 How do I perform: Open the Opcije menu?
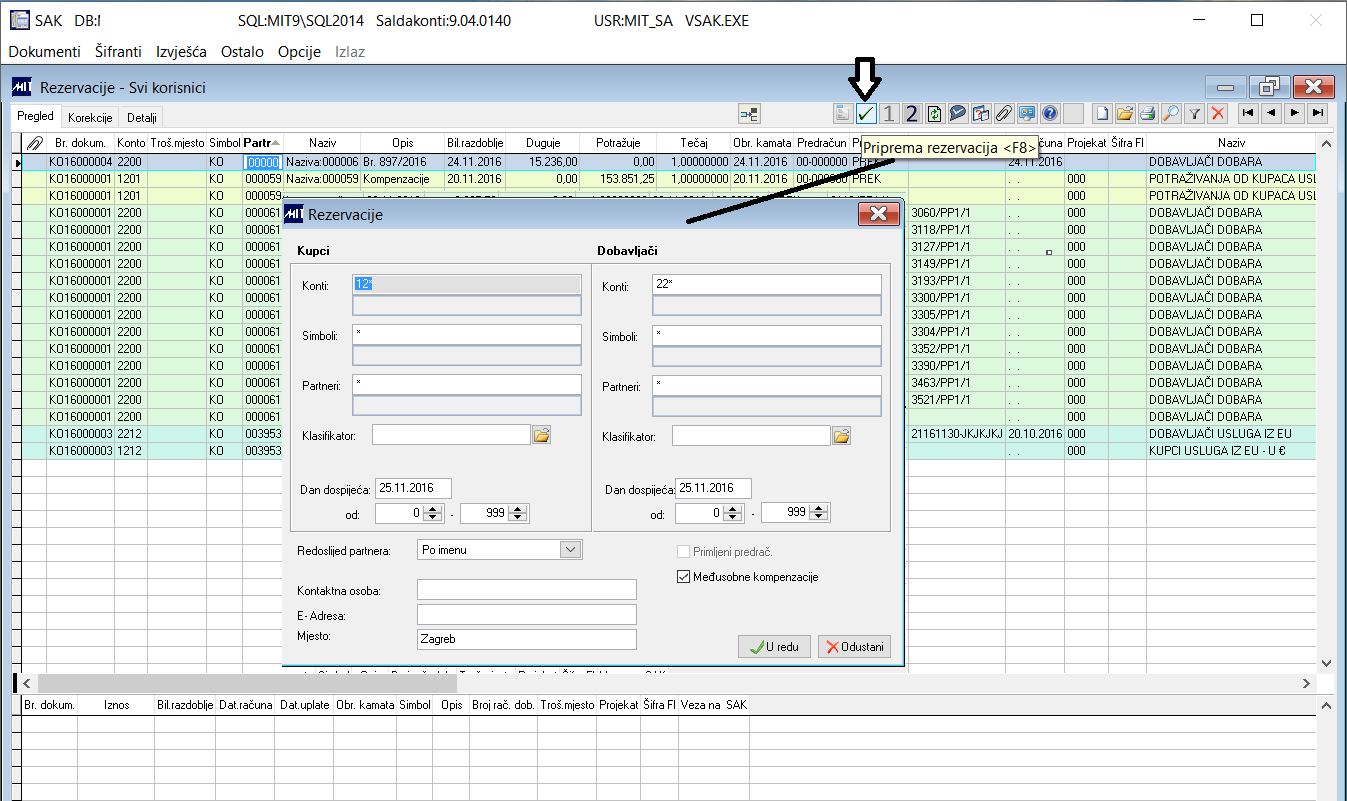299,51
